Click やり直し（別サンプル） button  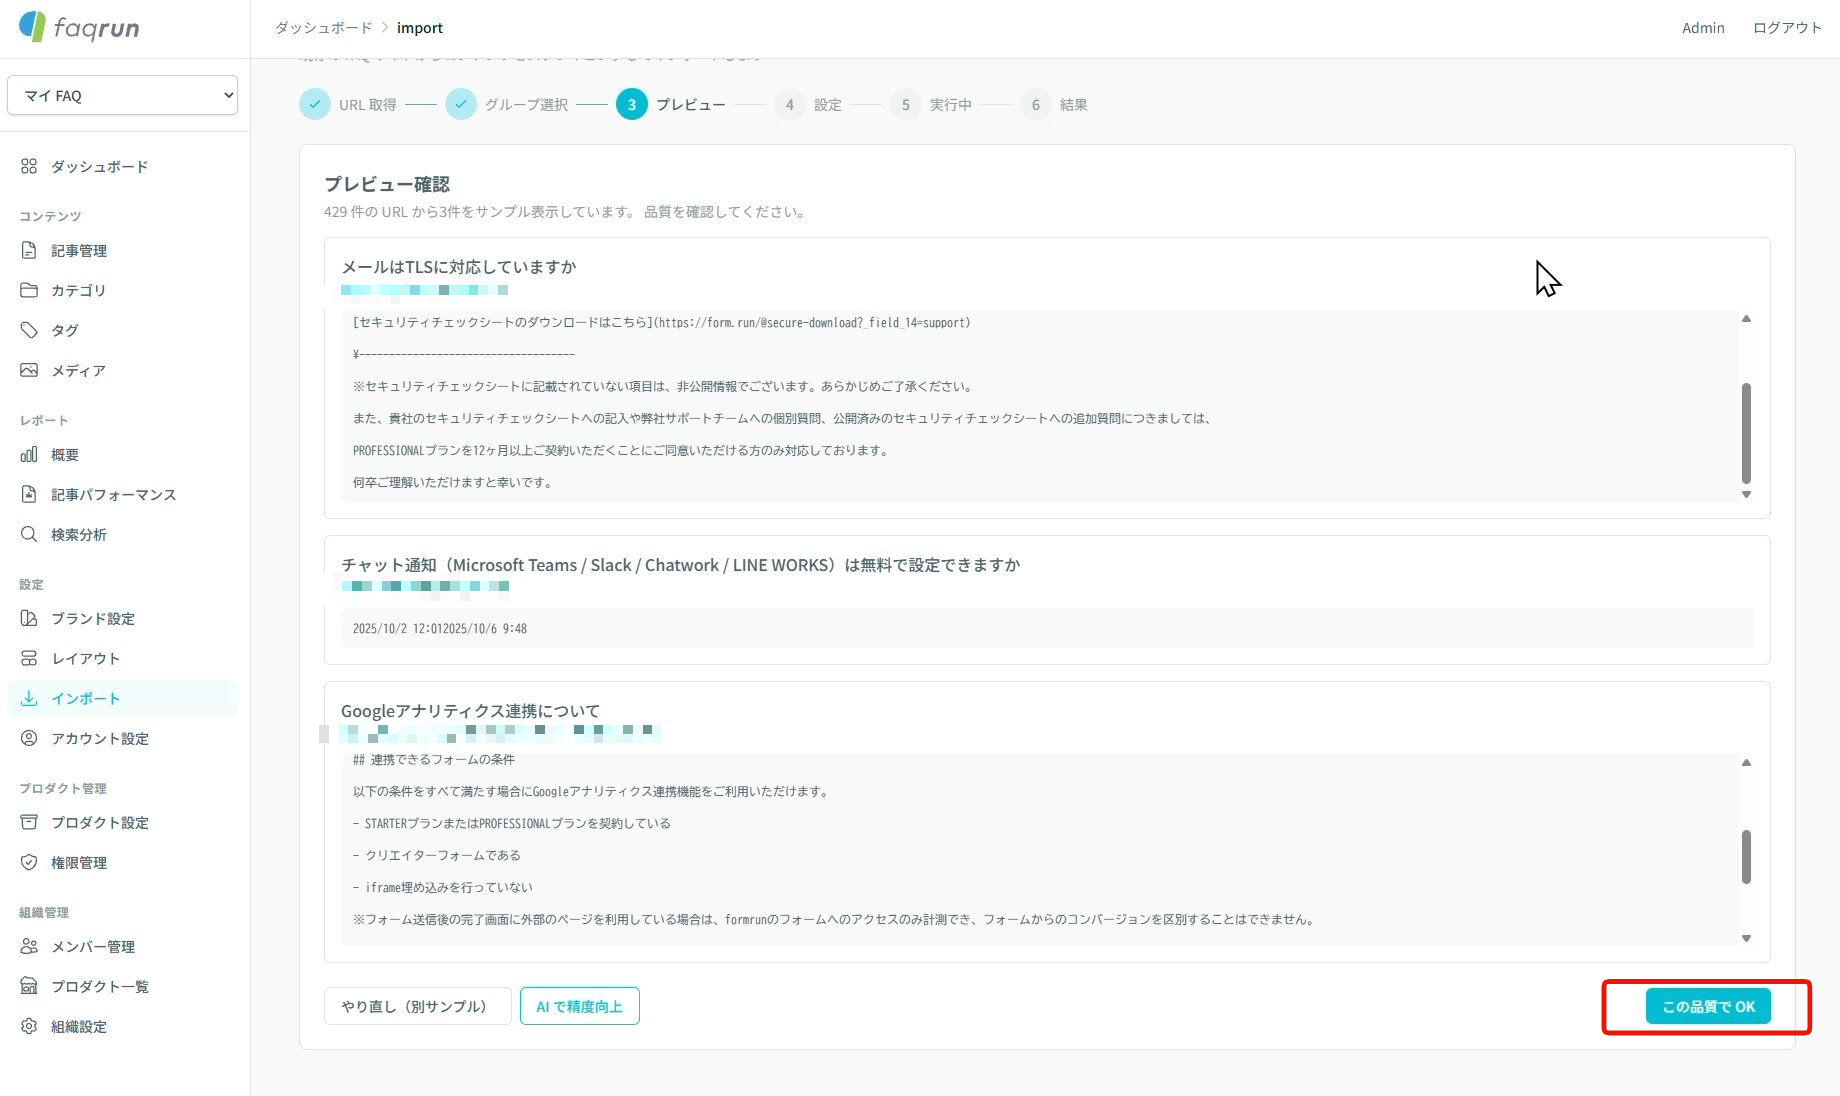417,1006
